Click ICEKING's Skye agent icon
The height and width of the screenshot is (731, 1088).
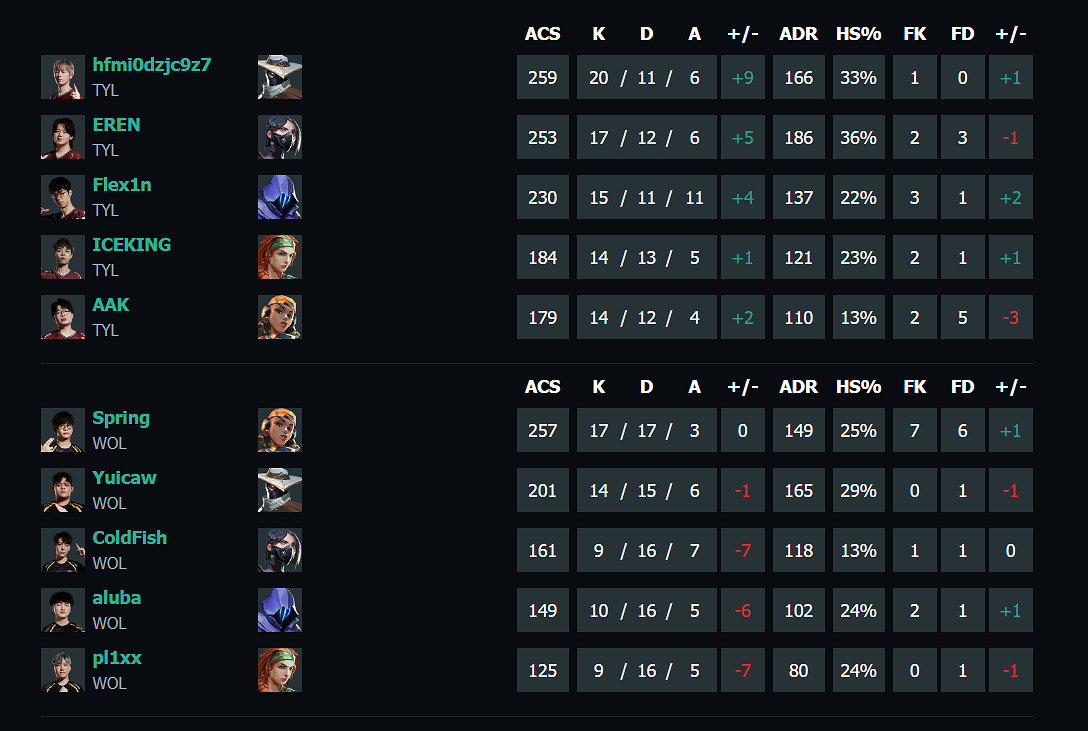tap(279, 257)
